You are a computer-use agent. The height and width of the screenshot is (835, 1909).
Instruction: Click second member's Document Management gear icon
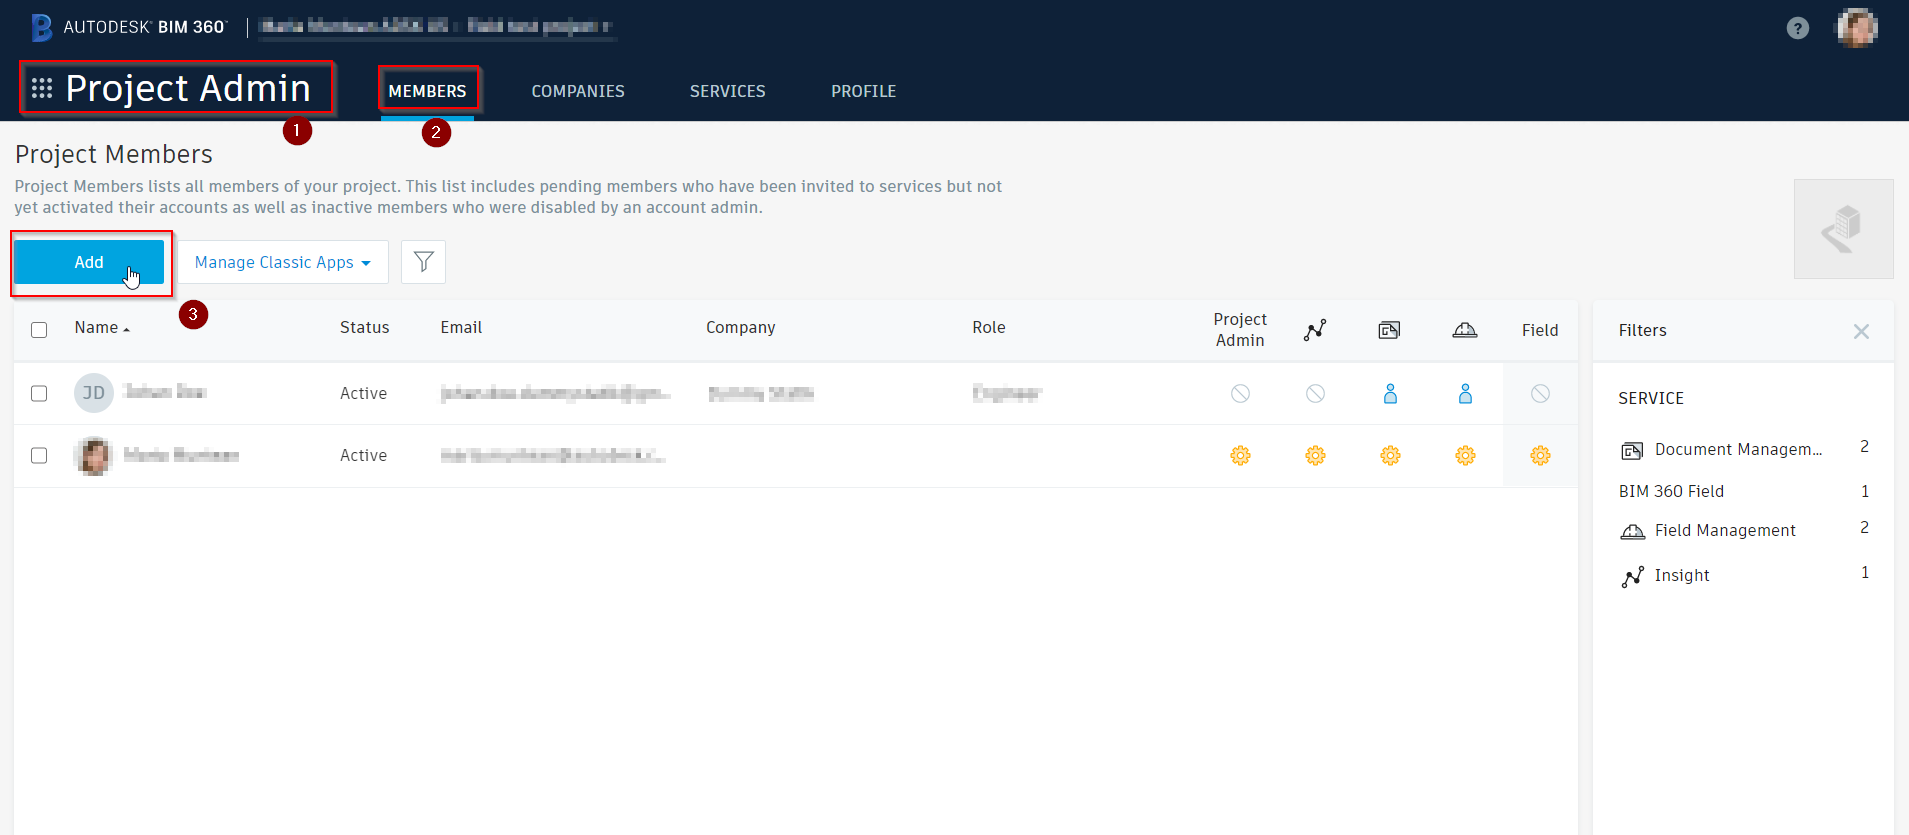1390,456
